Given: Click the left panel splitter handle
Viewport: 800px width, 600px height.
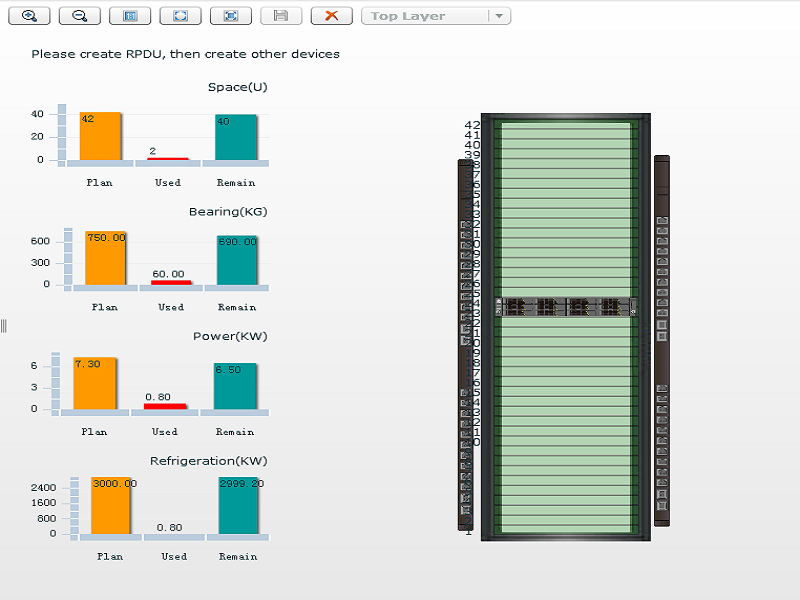Looking at the screenshot, I should point(4,326).
